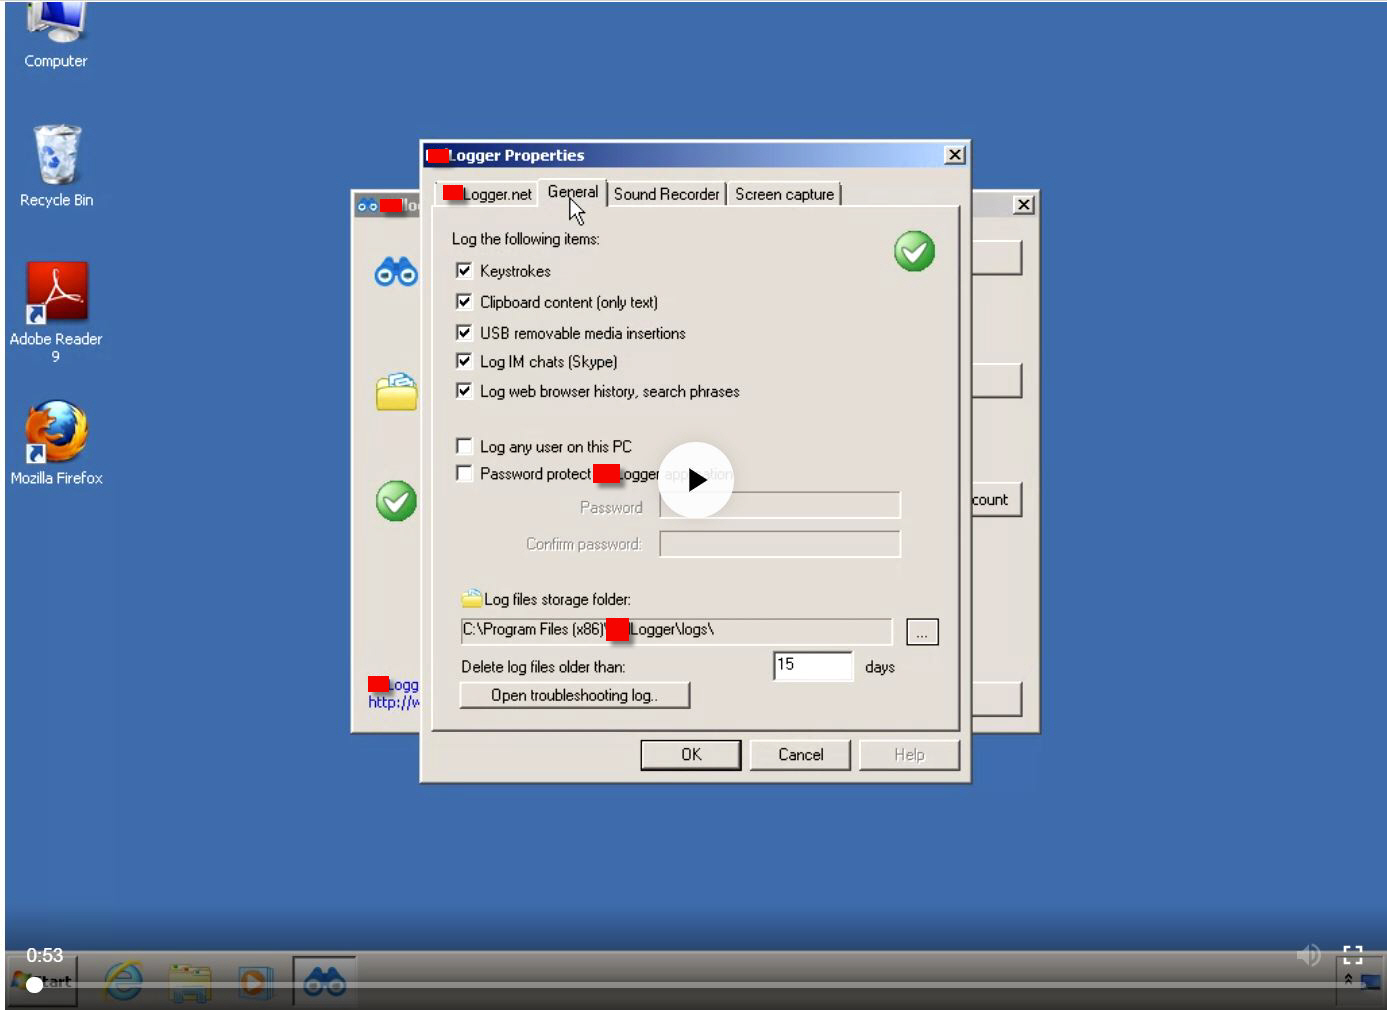Uncheck the Keystrokes checkbox
Screen dimensions: 1387x1010
(x=464, y=270)
